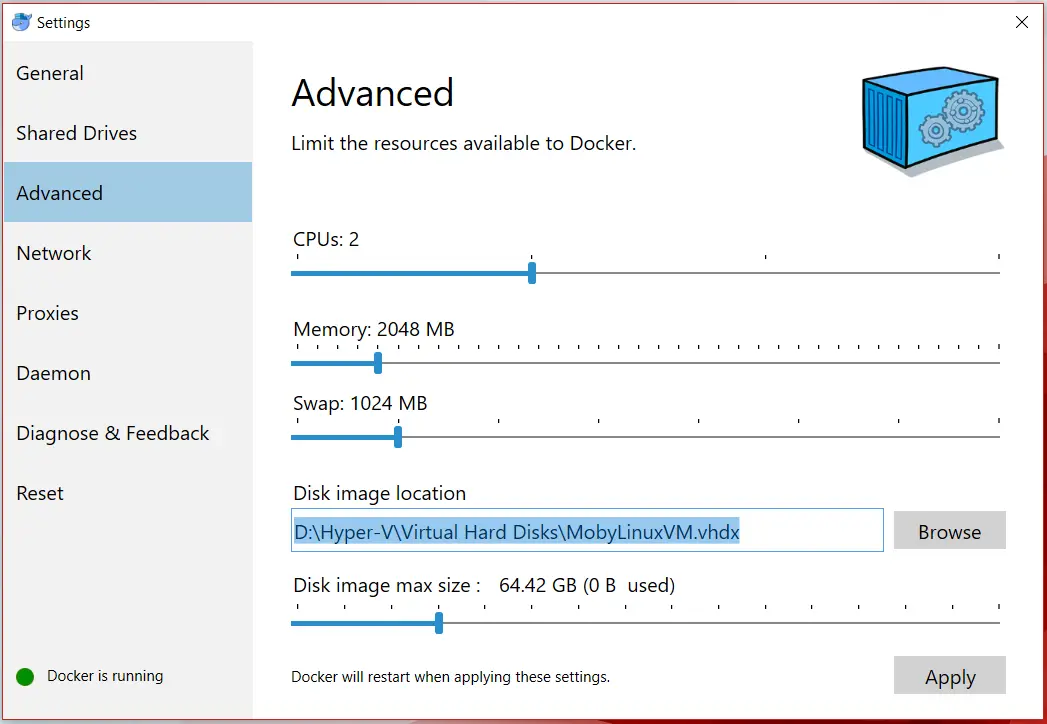Open the General settings section
Image resolution: width=1047 pixels, height=724 pixels.
pos(49,73)
